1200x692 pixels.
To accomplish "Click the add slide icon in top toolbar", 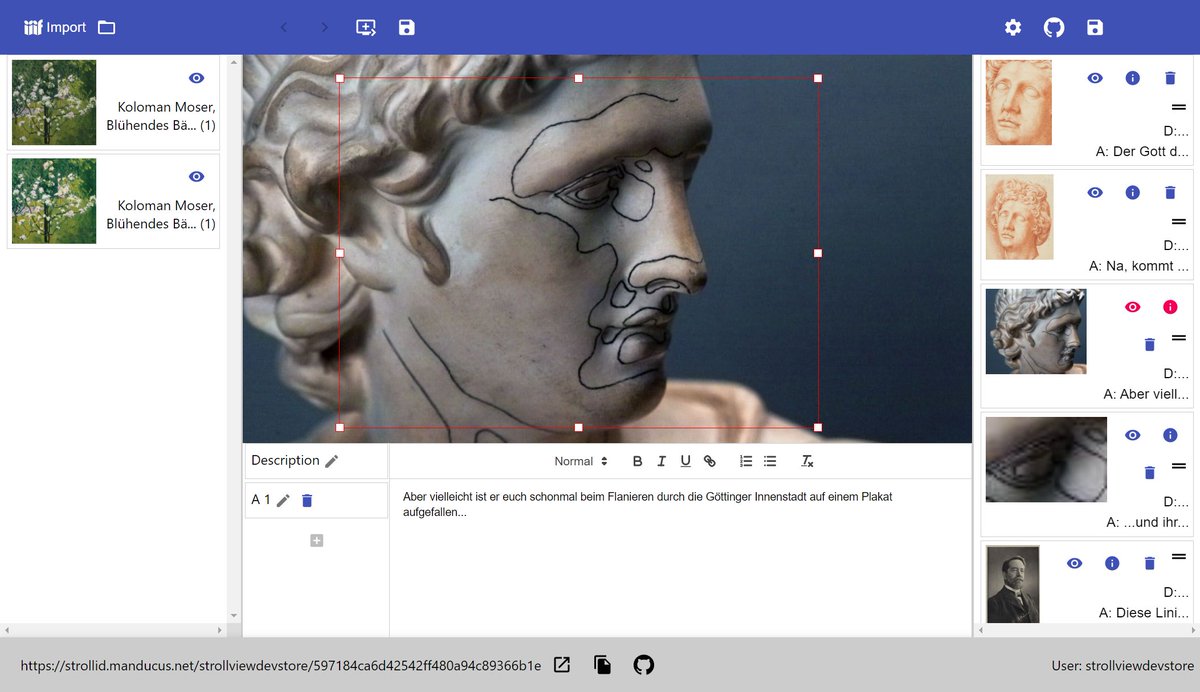I will tap(366, 27).
